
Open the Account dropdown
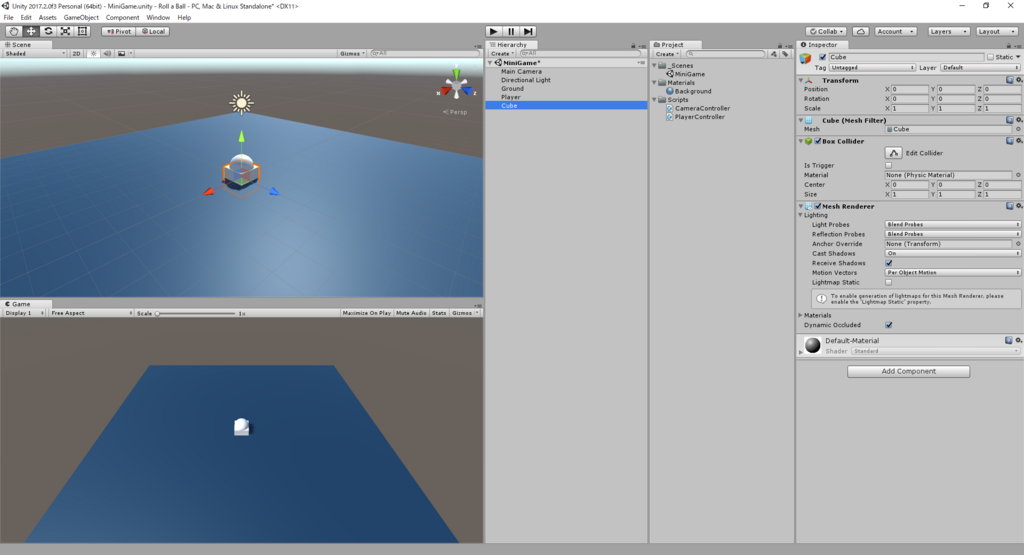pyautogui.click(x=895, y=31)
